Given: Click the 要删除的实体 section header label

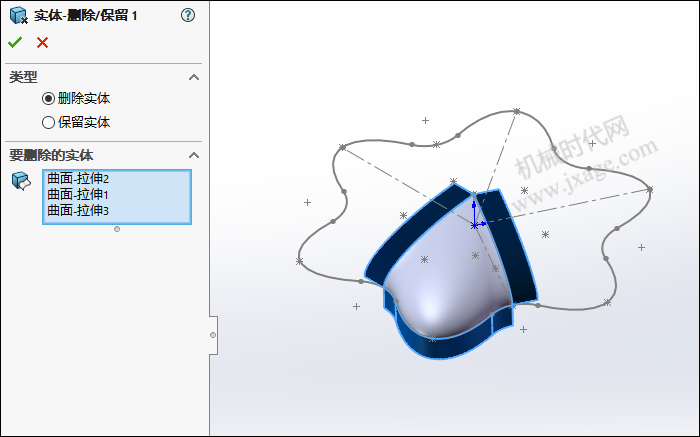Looking at the screenshot, I should point(51,155).
